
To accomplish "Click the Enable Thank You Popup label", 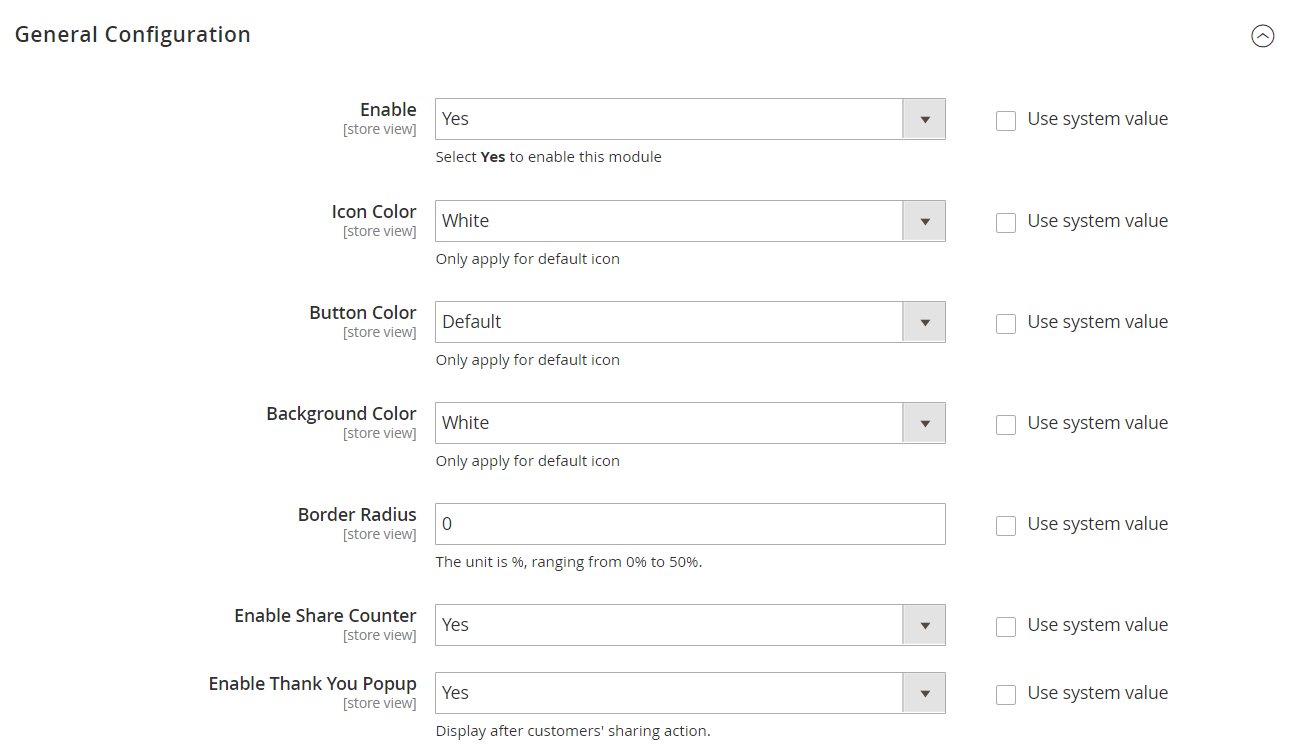I will (x=312, y=684).
